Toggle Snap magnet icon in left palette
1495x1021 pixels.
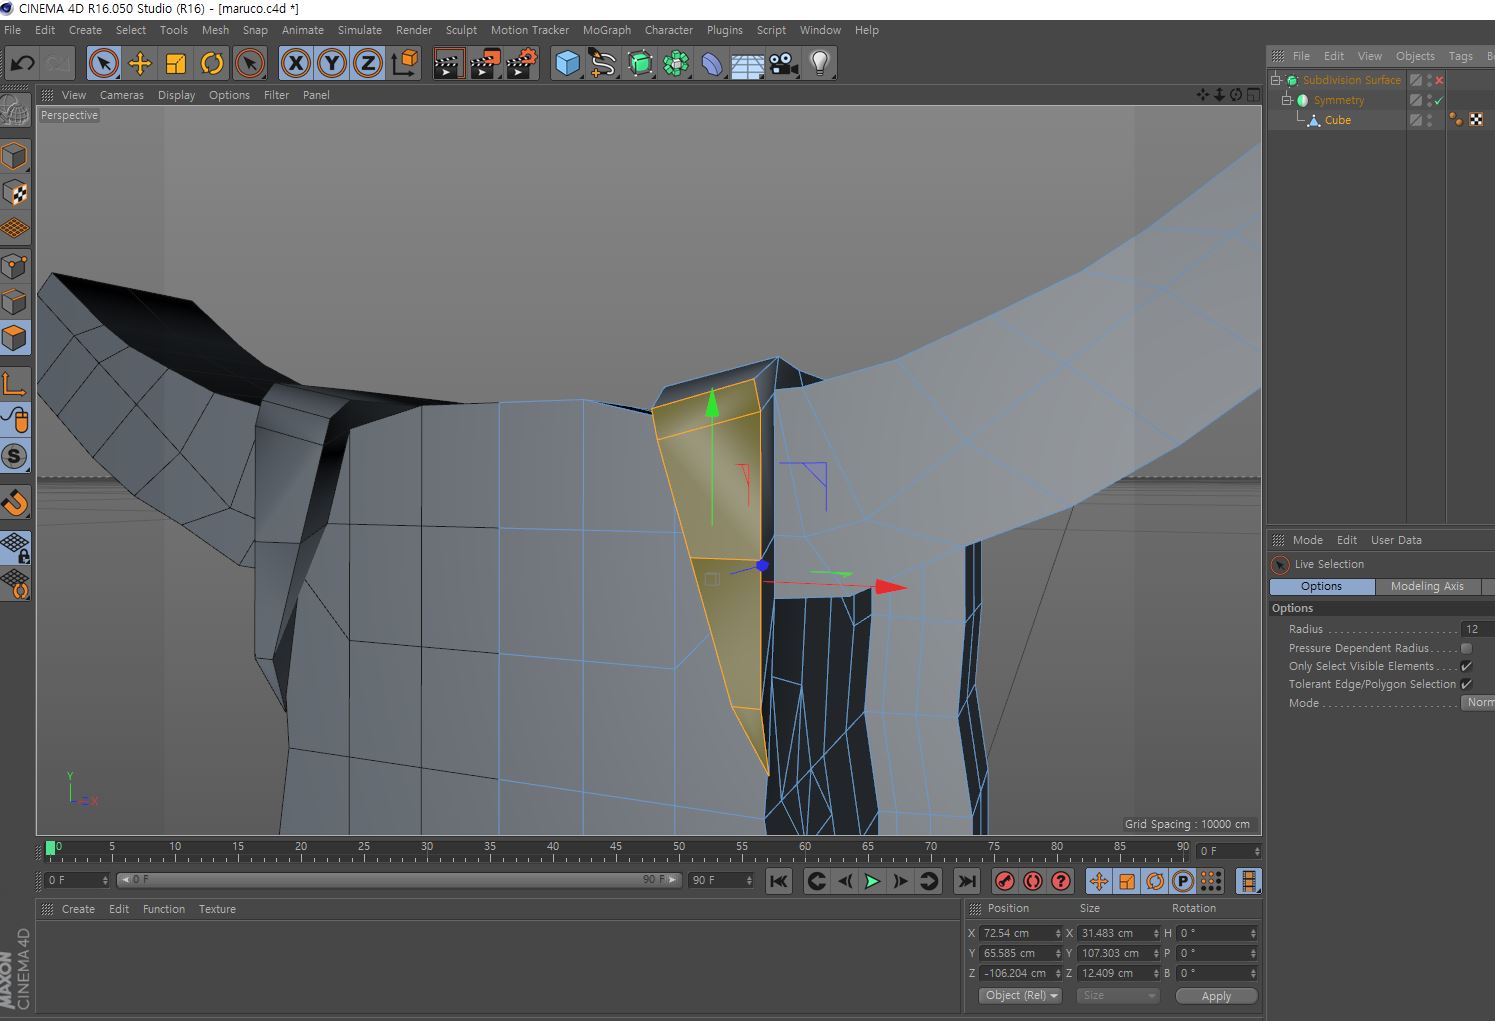pos(15,502)
